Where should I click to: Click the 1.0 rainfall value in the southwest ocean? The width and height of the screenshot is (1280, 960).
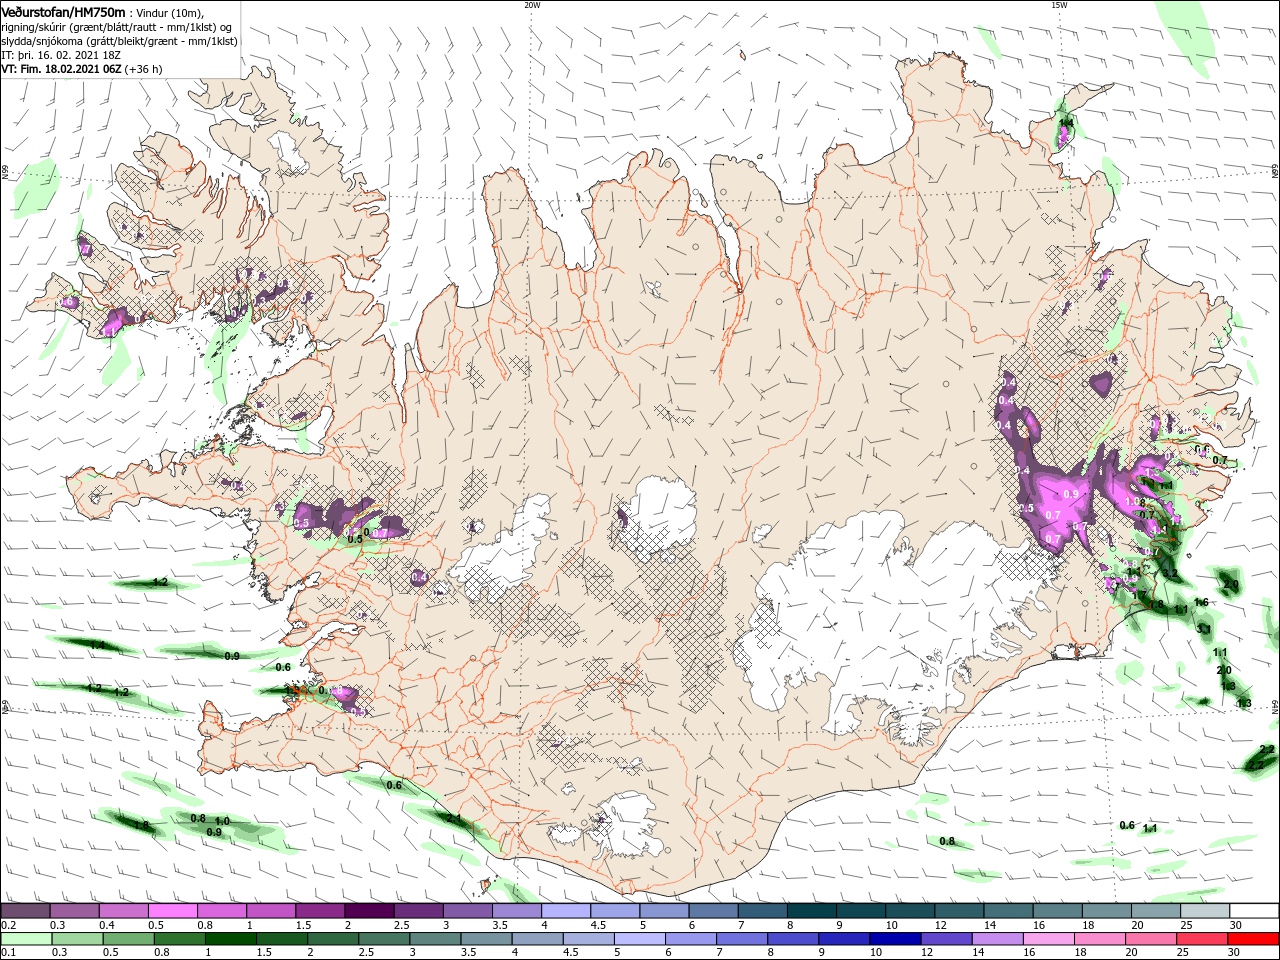coord(222,821)
